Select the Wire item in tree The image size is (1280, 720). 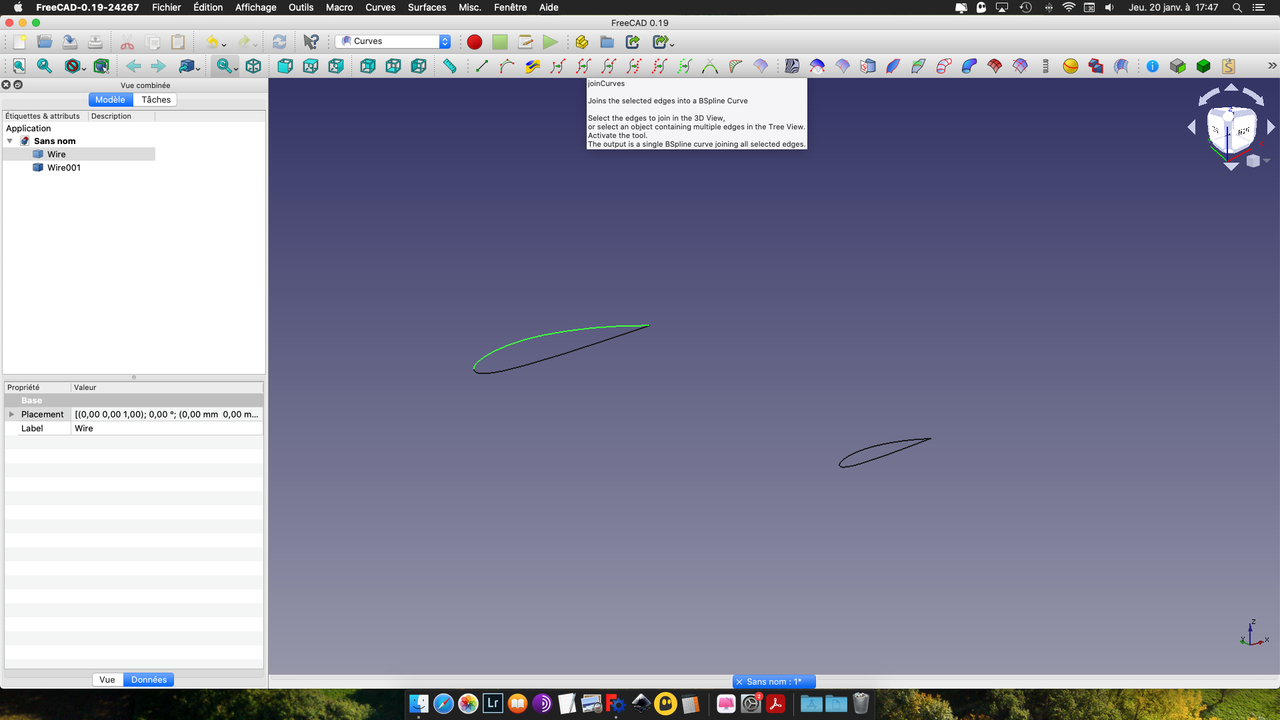56,154
